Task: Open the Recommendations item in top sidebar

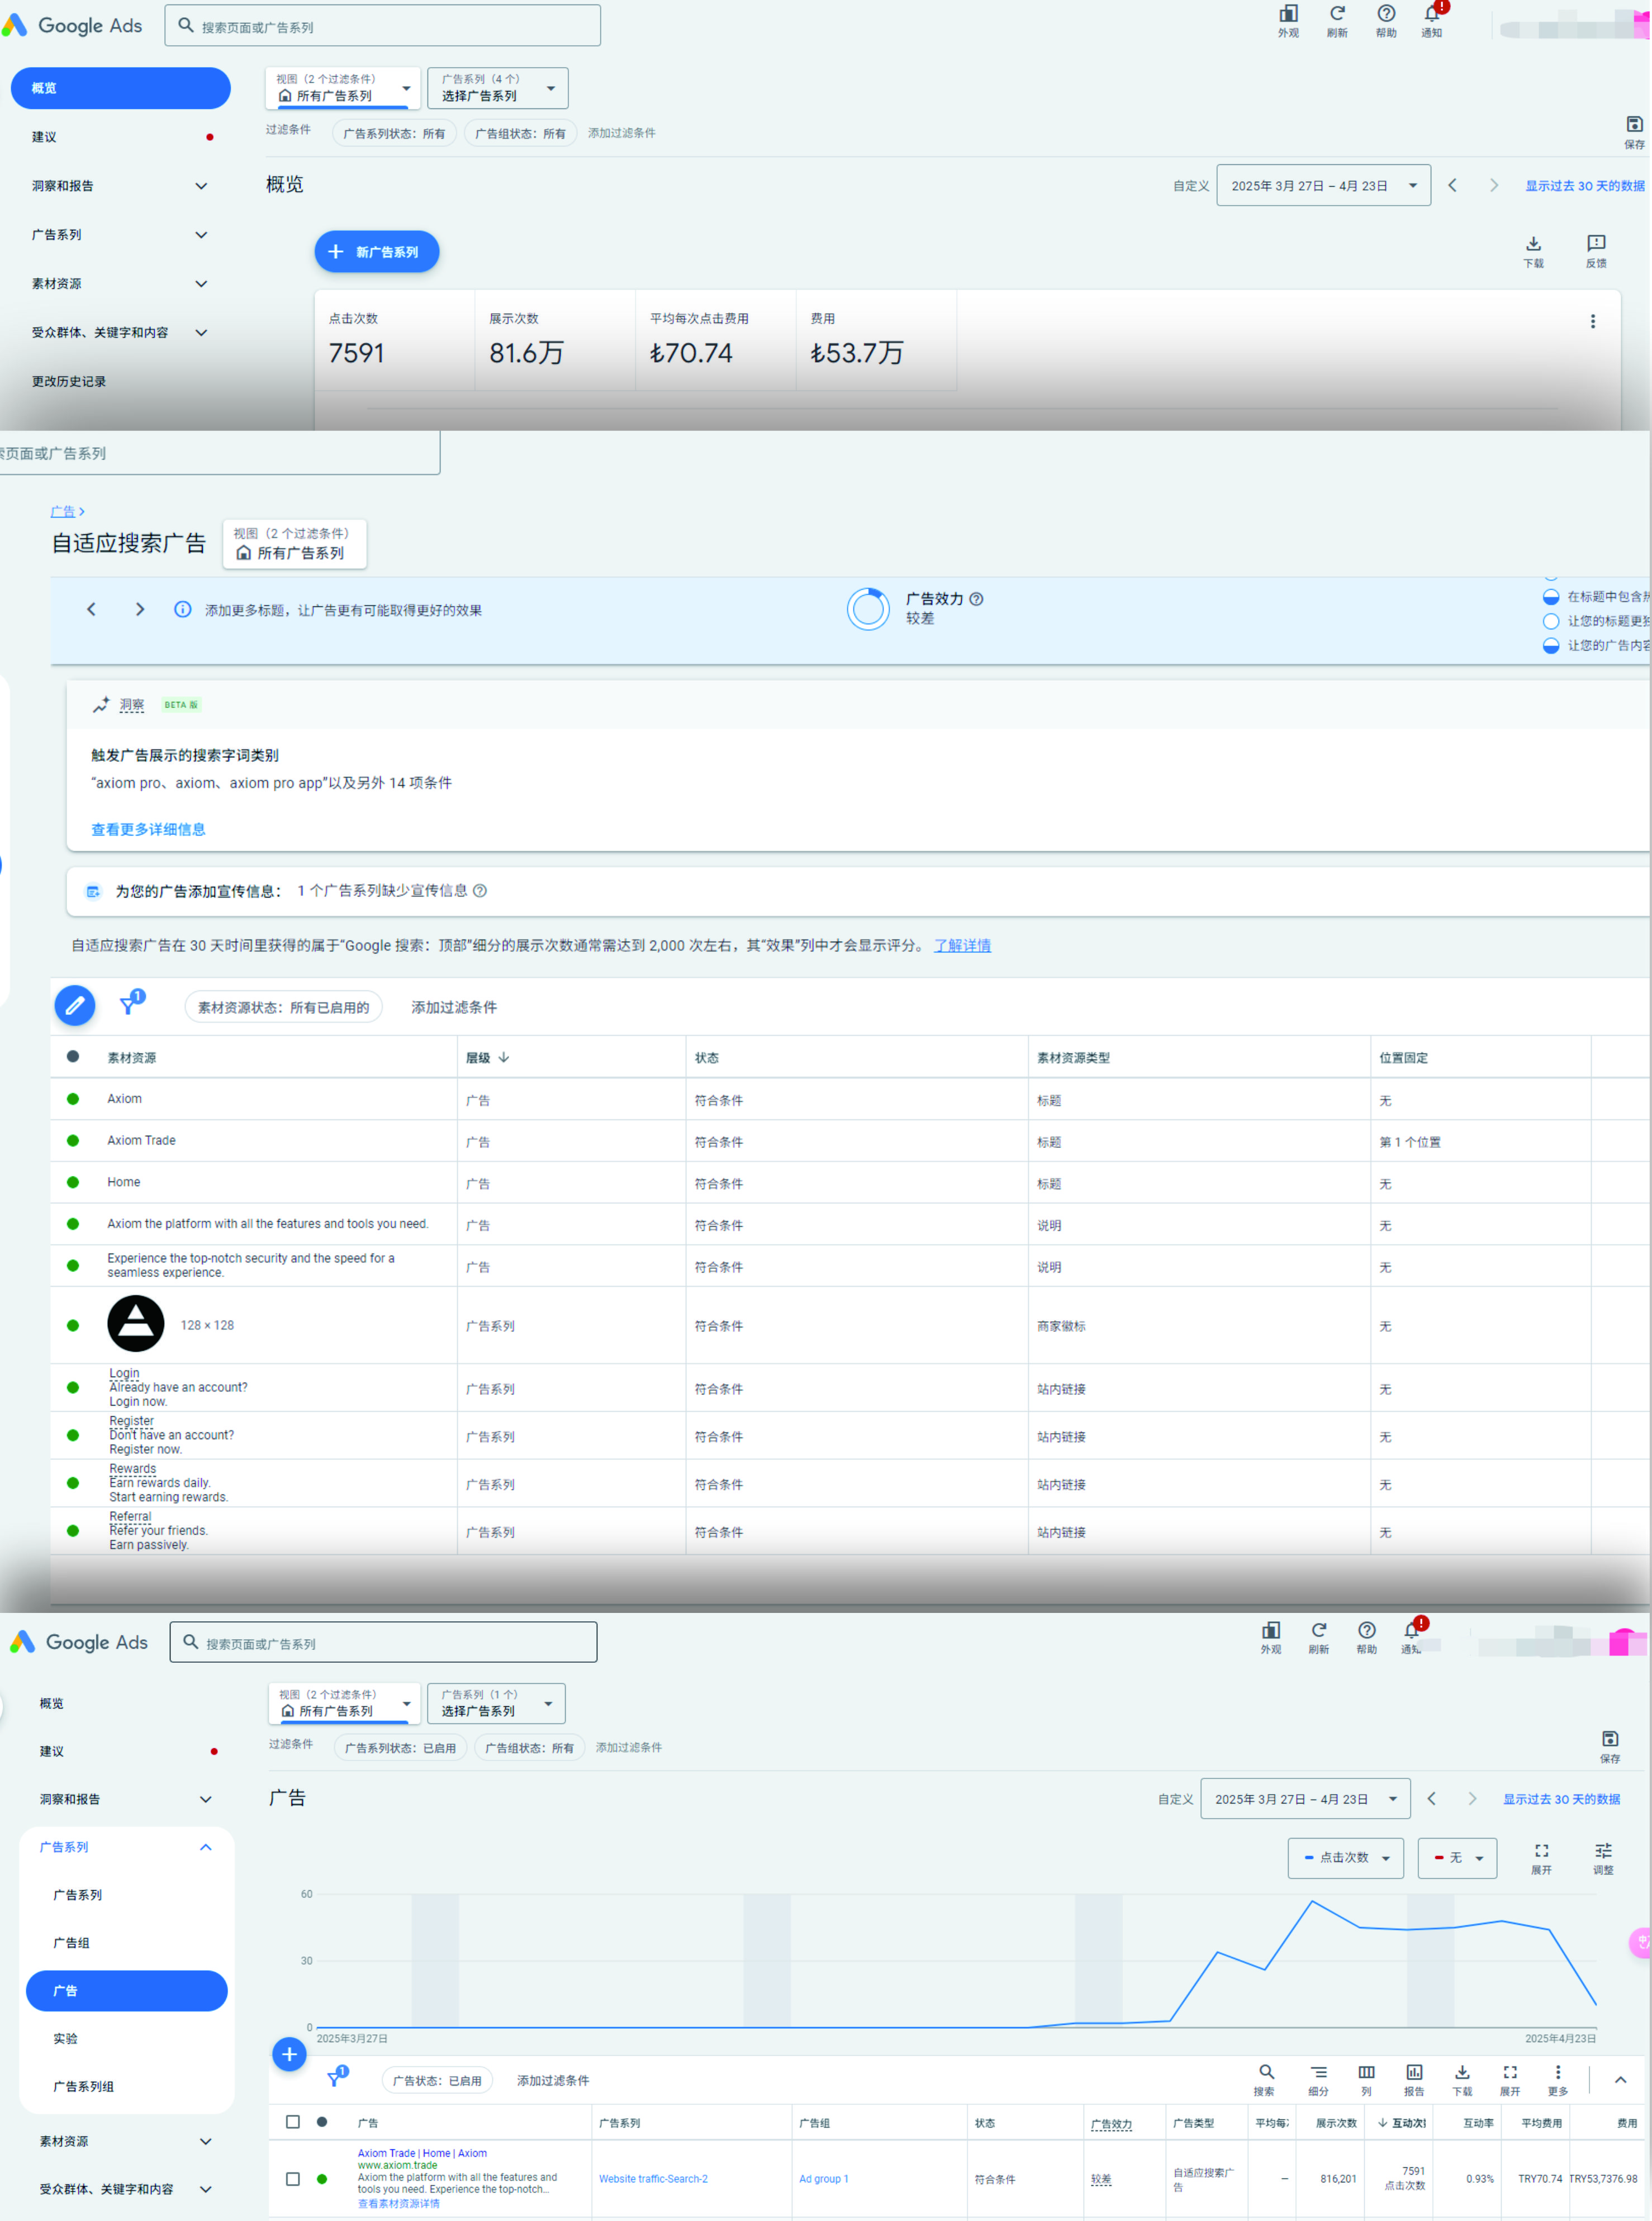Action: (45, 137)
